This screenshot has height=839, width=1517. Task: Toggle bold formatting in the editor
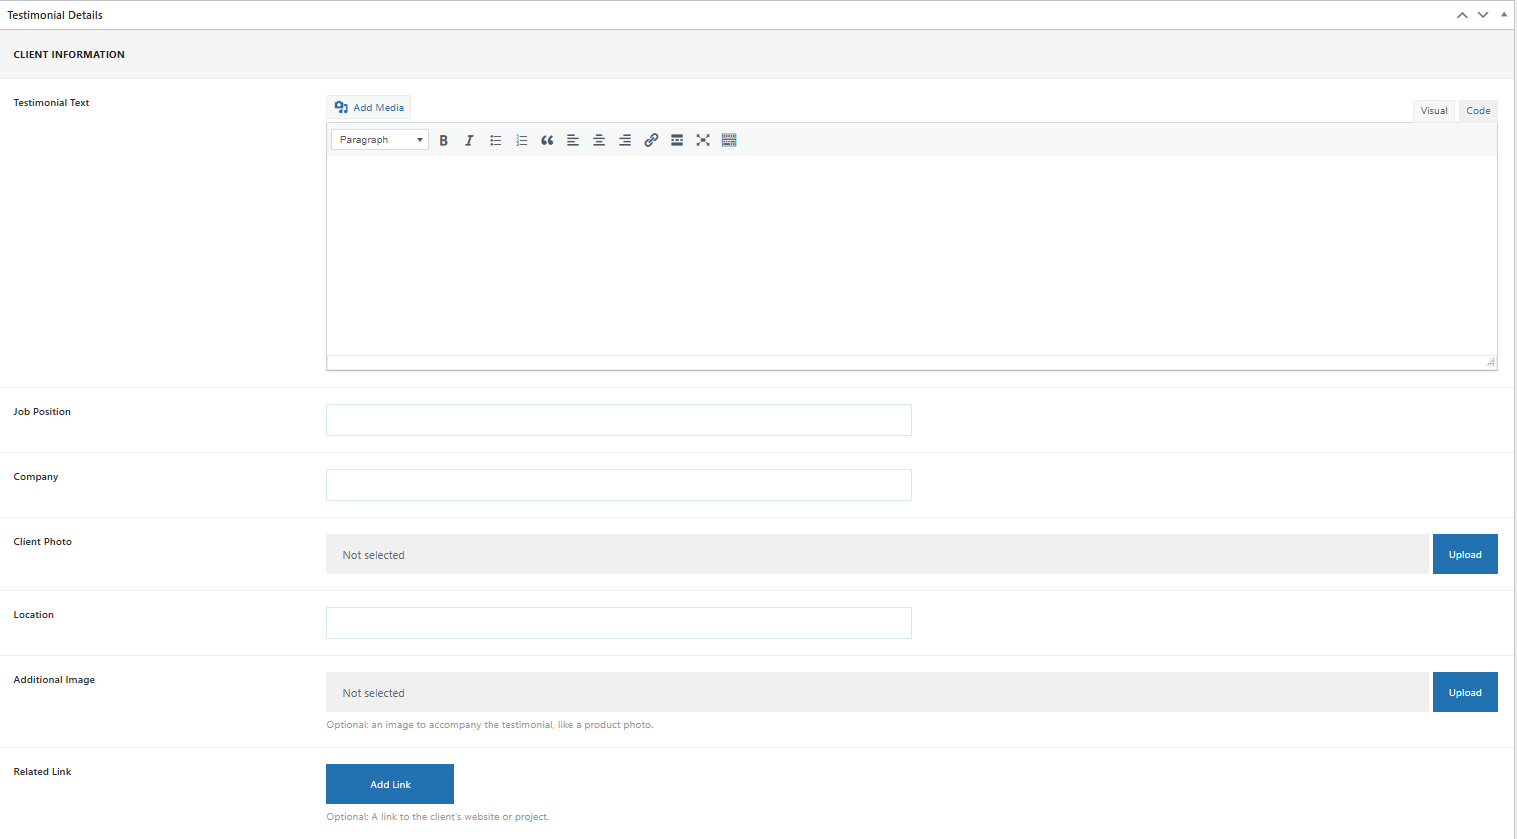click(443, 141)
